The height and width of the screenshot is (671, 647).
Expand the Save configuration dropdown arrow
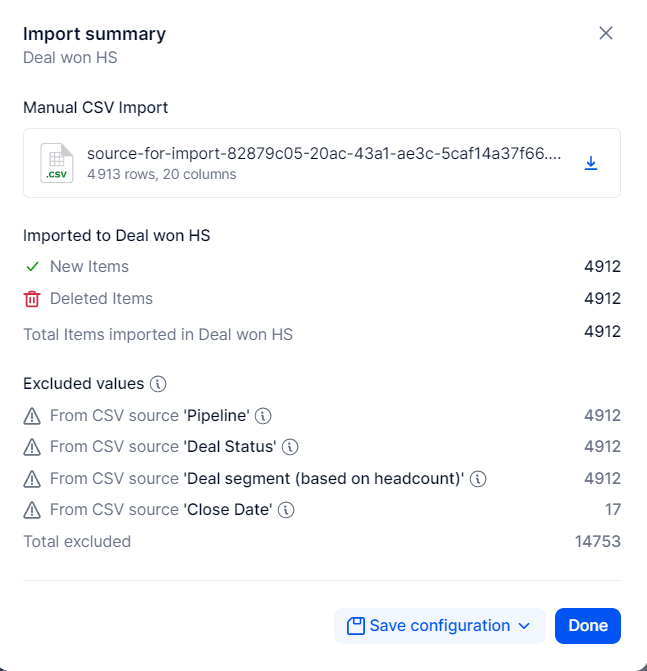point(524,626)
